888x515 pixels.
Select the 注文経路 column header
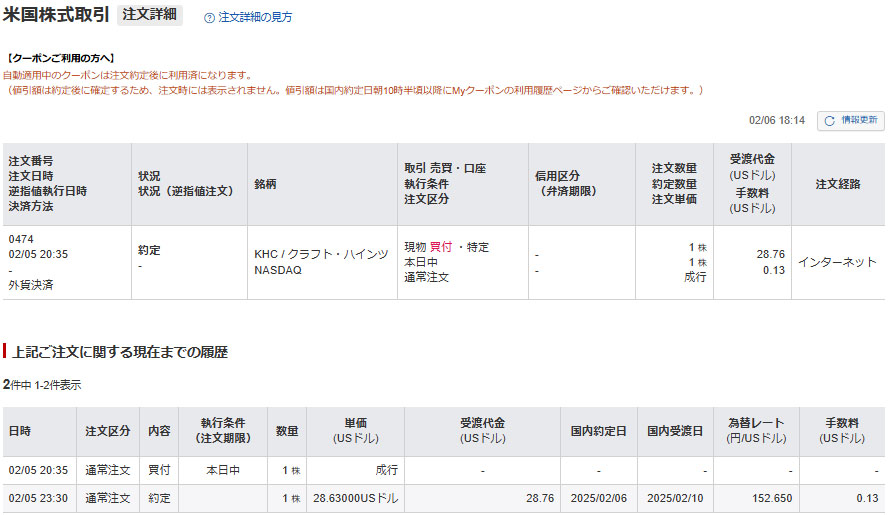(x=837, y=184)
